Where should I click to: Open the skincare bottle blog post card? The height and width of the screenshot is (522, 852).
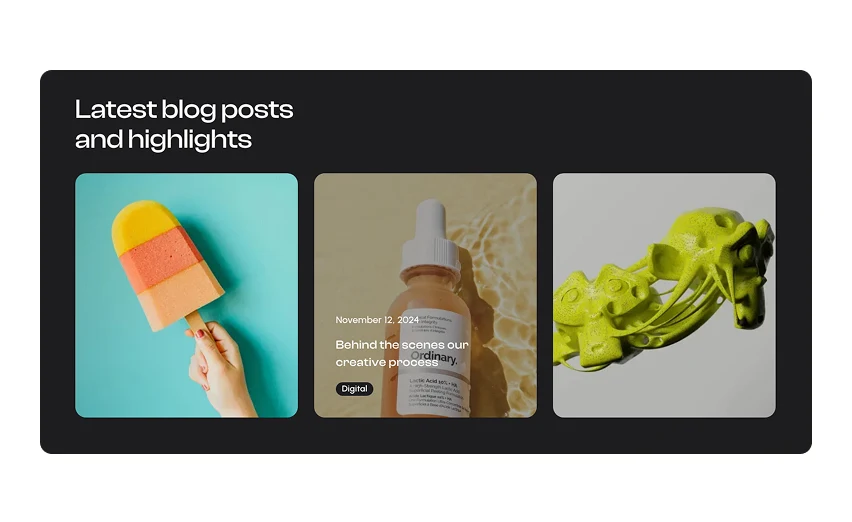[425, 295]
